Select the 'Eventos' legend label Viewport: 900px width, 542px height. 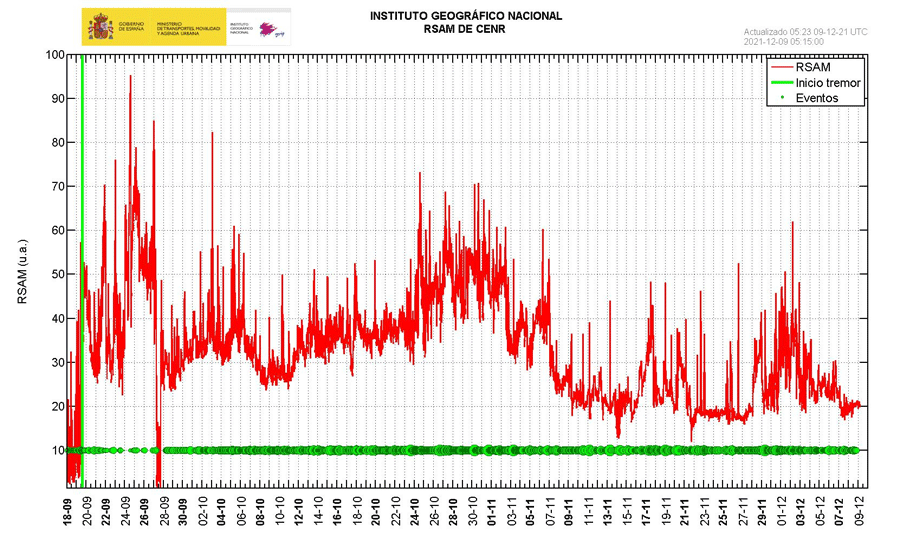pyautogui.click(x=817, y=98)
